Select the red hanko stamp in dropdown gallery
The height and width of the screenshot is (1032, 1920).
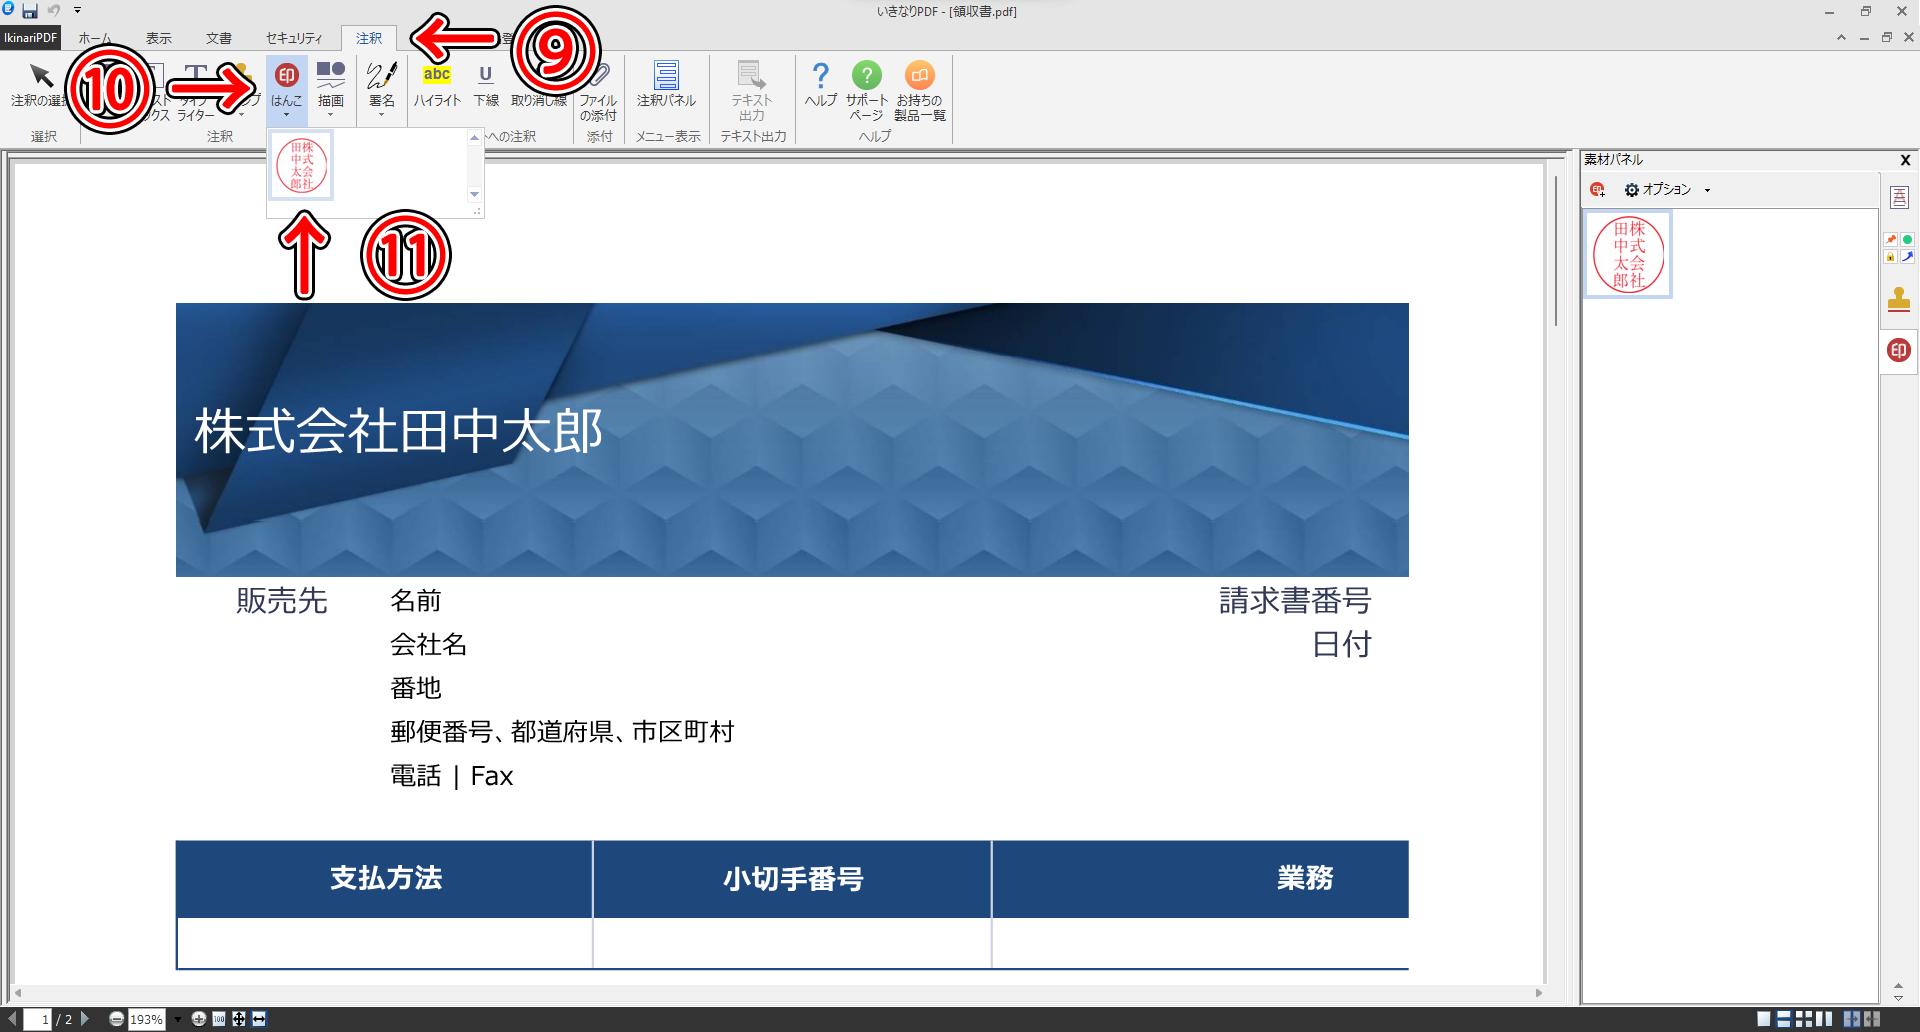click(x=302, y=166)
